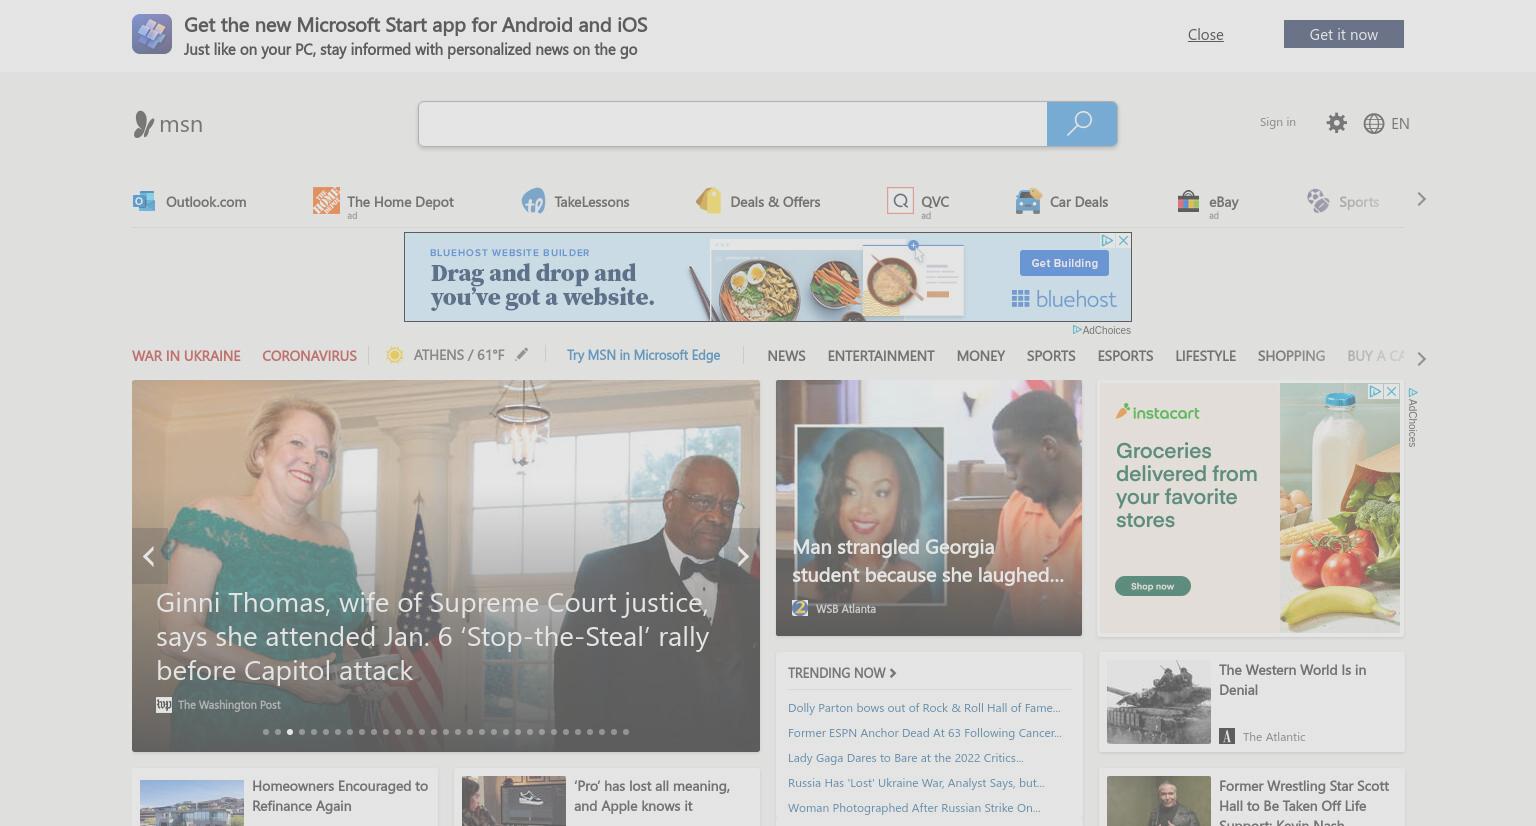Viewport: 1536px width, 826px height.
Task: Click The Atlantic source icon
Action: (1227, 736)
